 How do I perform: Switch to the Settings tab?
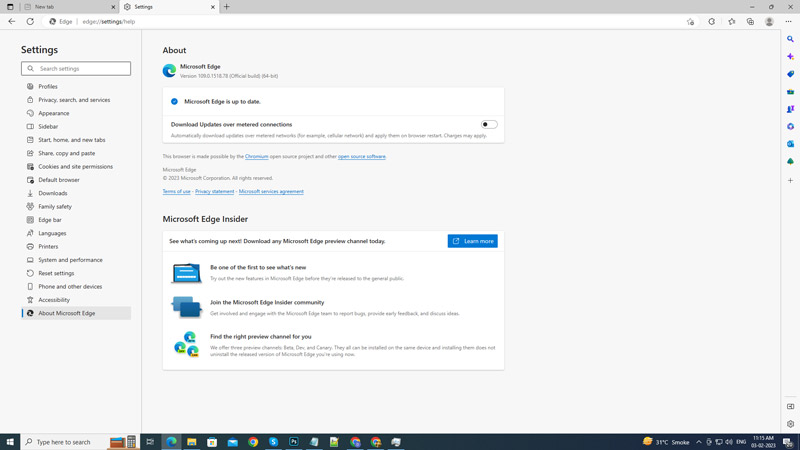coord(169,7)
